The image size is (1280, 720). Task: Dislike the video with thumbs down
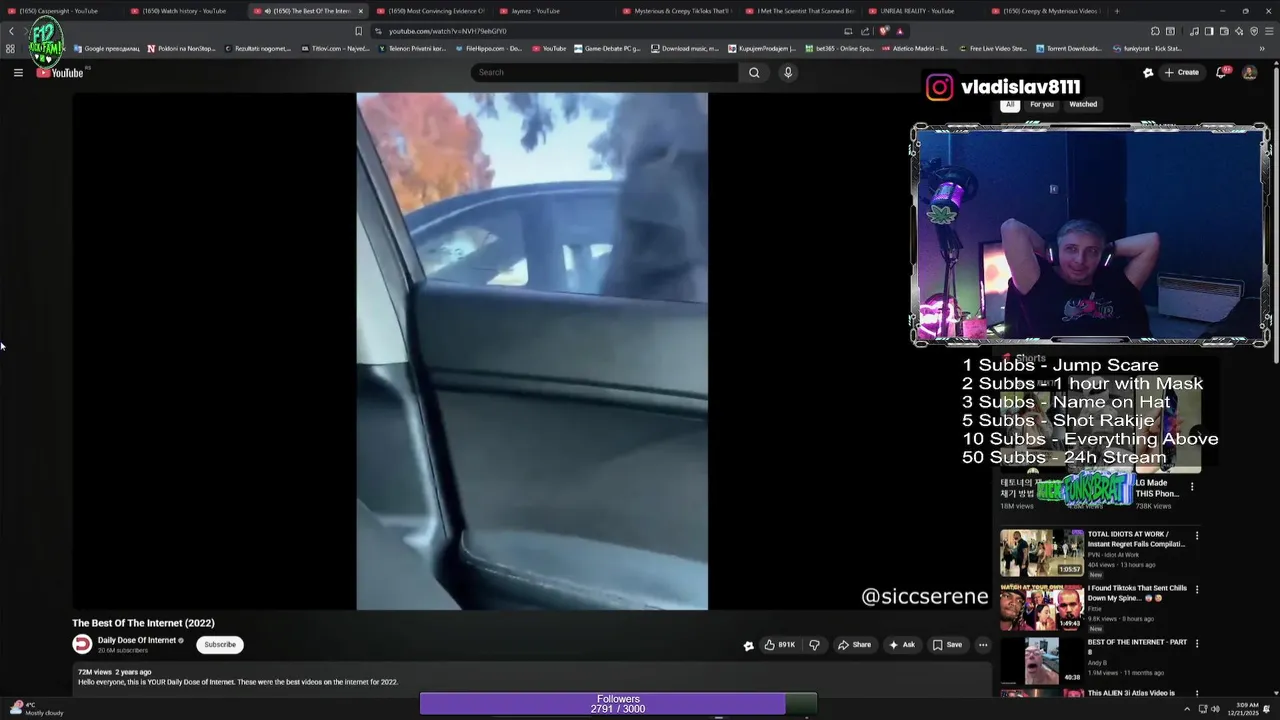tap(814, 645)
